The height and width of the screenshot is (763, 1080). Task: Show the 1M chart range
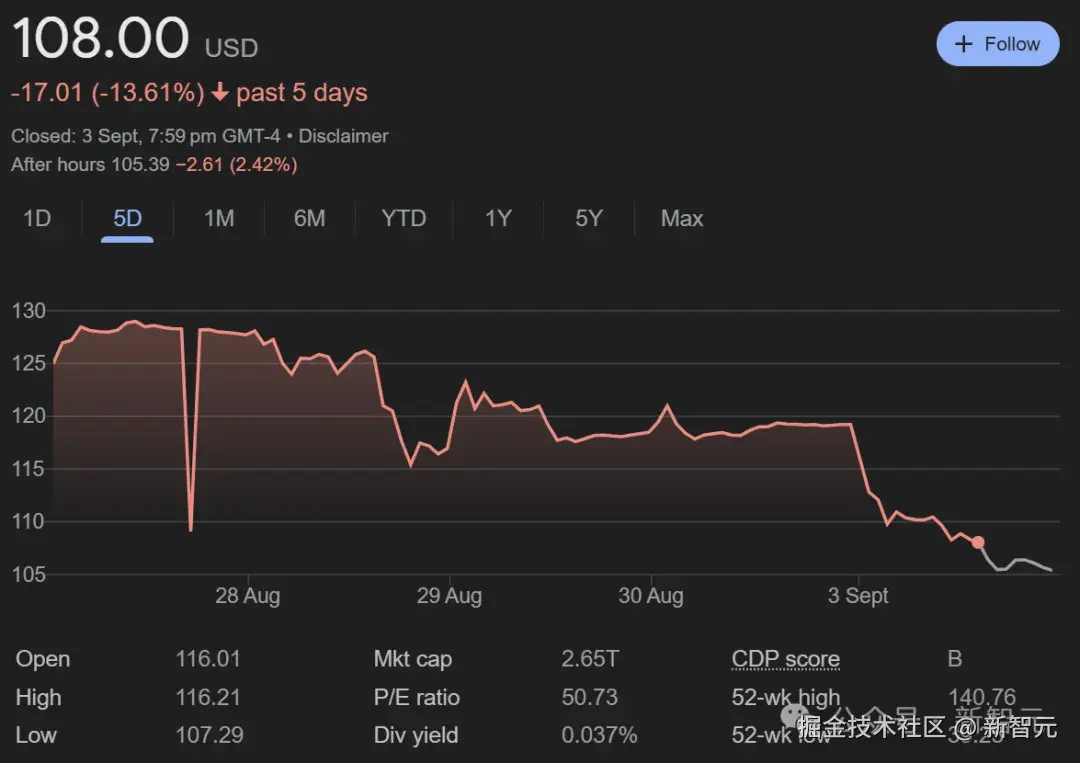219,218
